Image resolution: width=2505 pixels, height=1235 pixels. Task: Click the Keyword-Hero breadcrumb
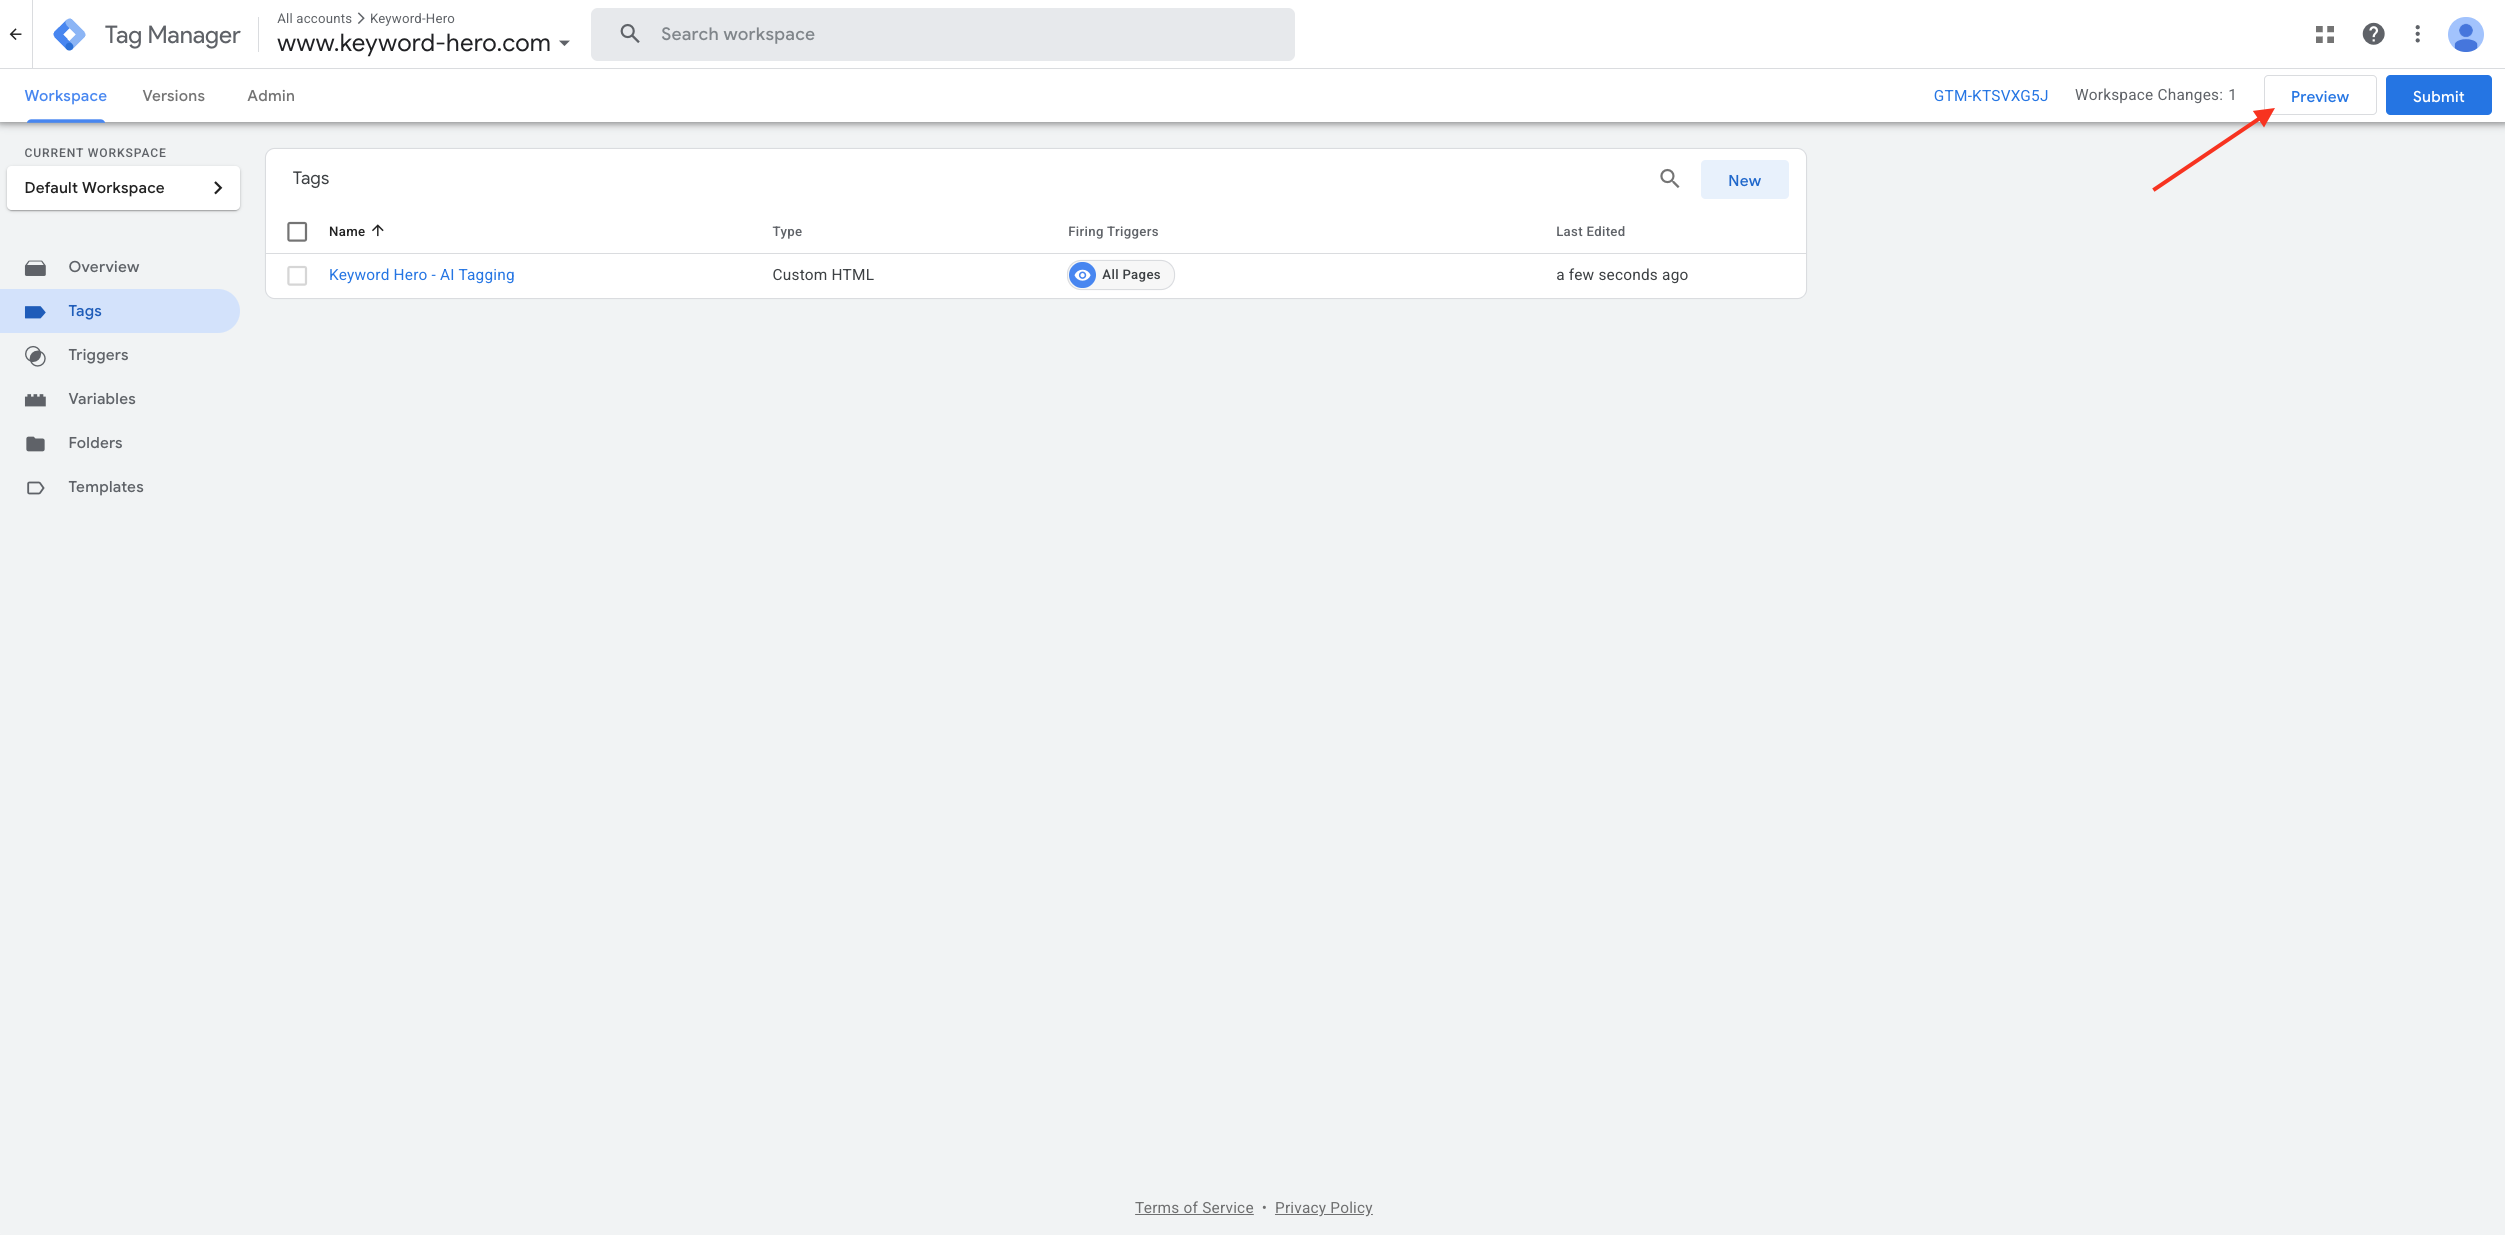[x=412, y=19]
